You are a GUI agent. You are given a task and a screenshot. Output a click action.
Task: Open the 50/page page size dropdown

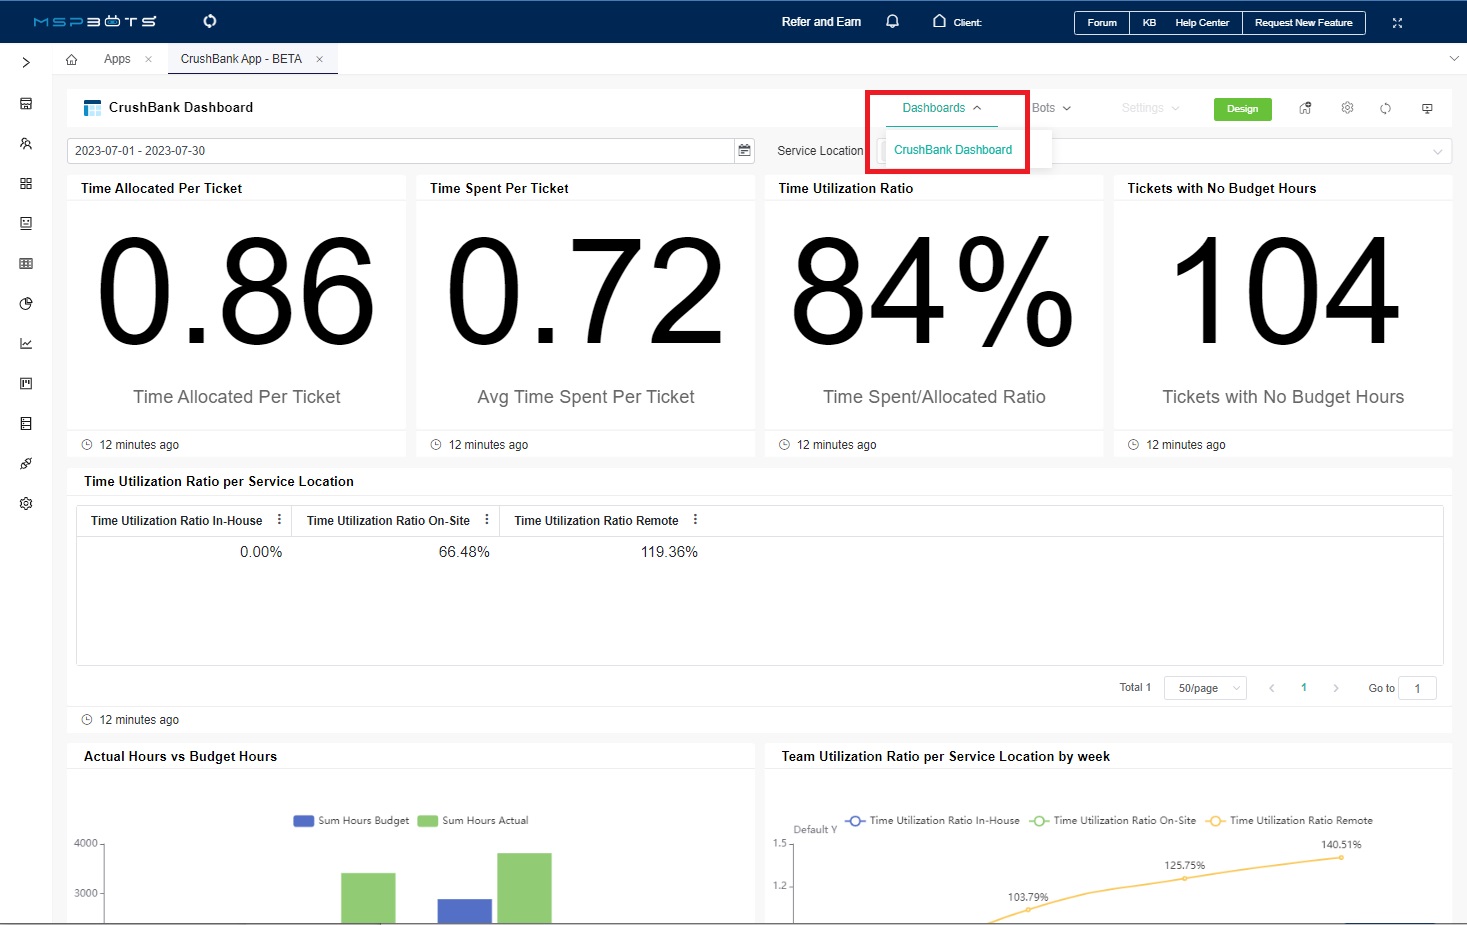[1204, 688]
